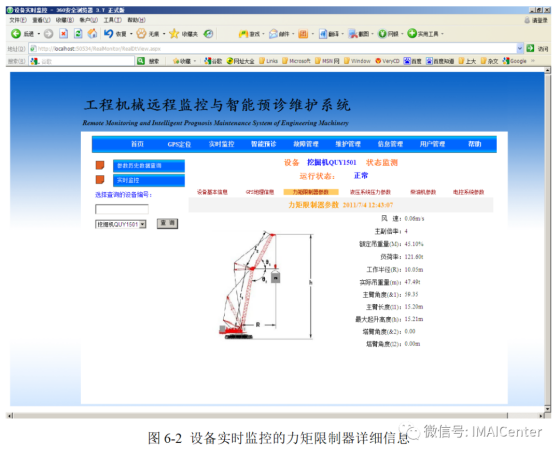Click the green search magnifier icon
The width and height of the screenshot is (560, 456).
[x=141, y=61]
